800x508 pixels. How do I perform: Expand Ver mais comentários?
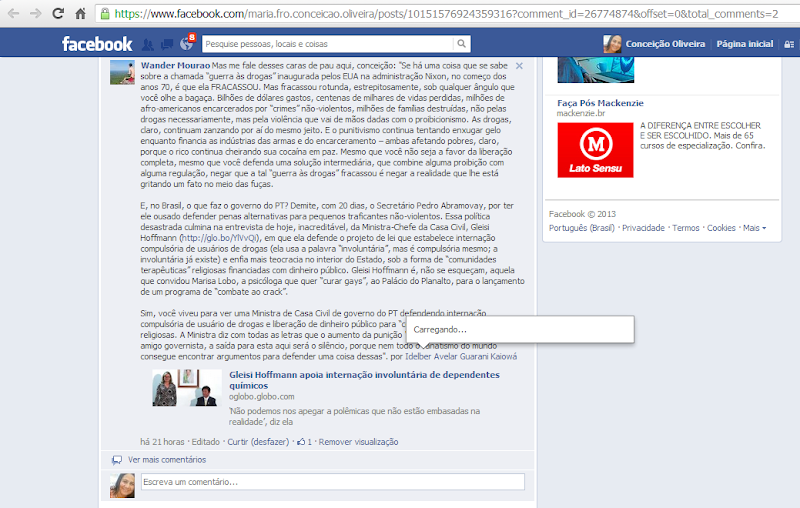167,460
